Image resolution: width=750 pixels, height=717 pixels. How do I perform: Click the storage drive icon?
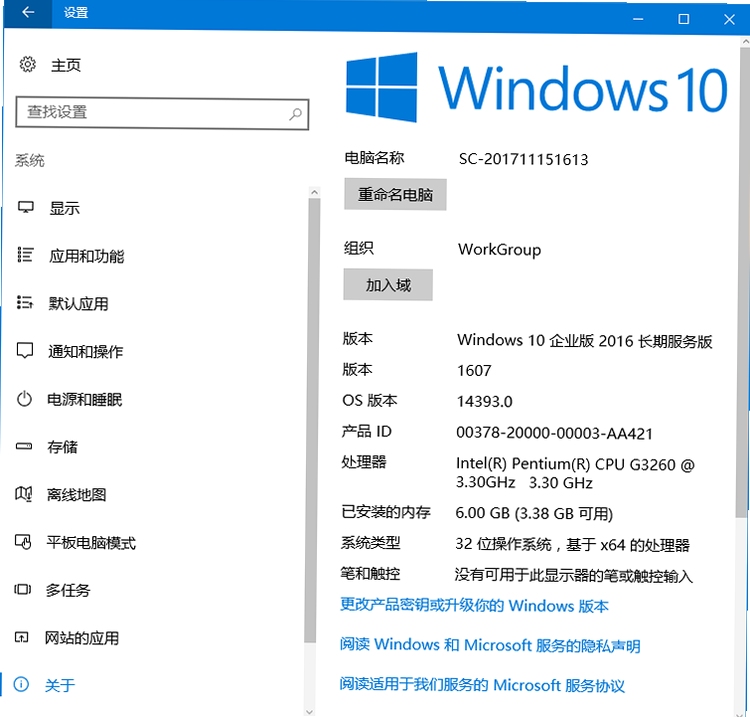[x=24, y=446]
